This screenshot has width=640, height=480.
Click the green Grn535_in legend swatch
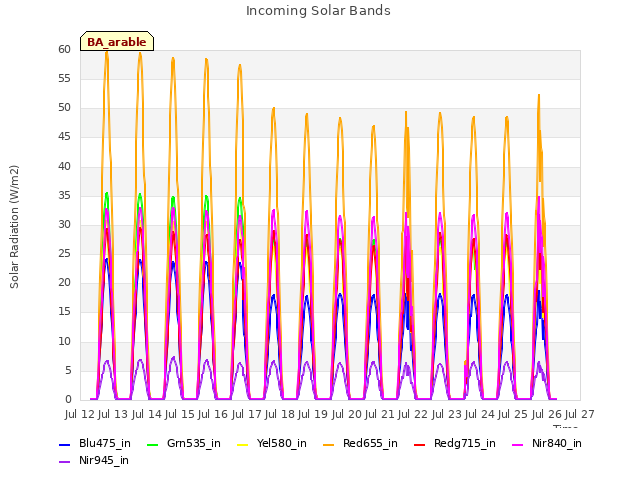[152, 445]
